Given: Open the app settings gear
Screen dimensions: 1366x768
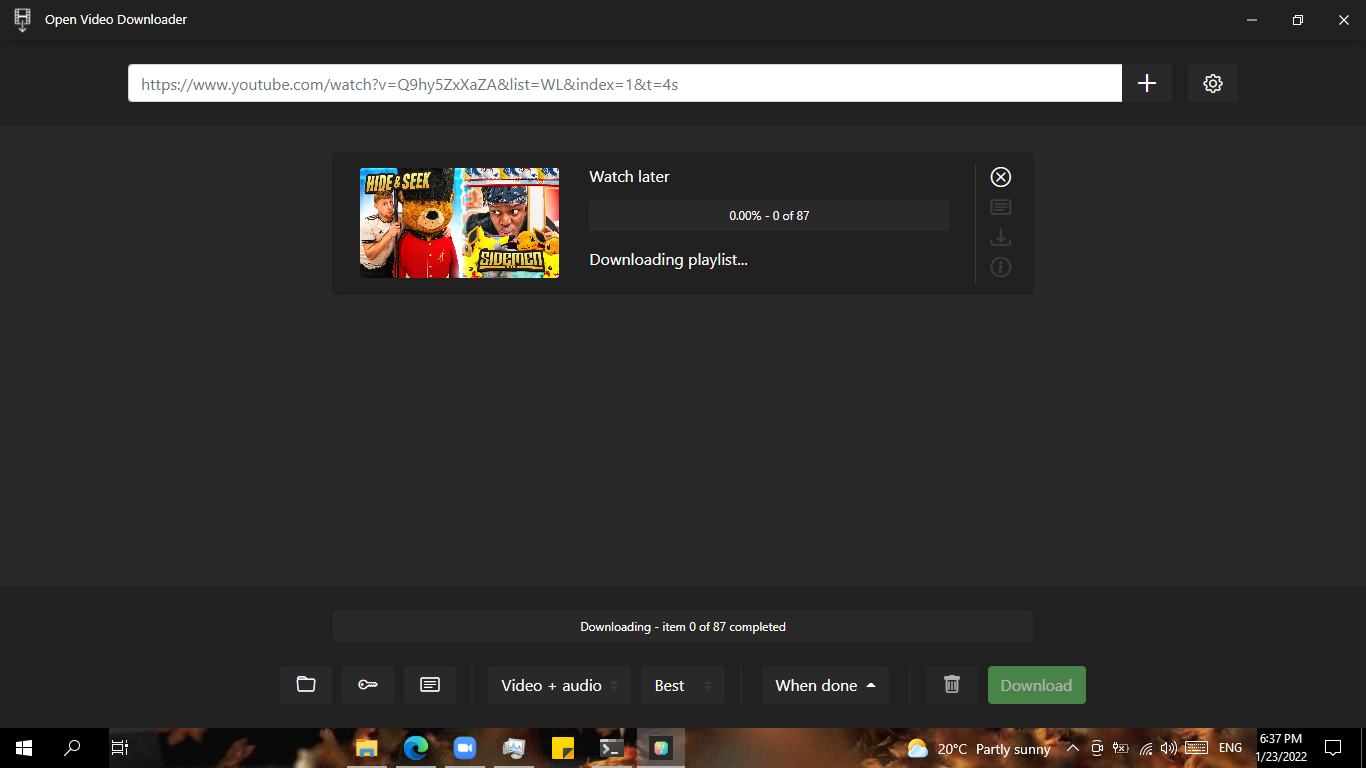Looking at the screenshot, I should 1212,83.
